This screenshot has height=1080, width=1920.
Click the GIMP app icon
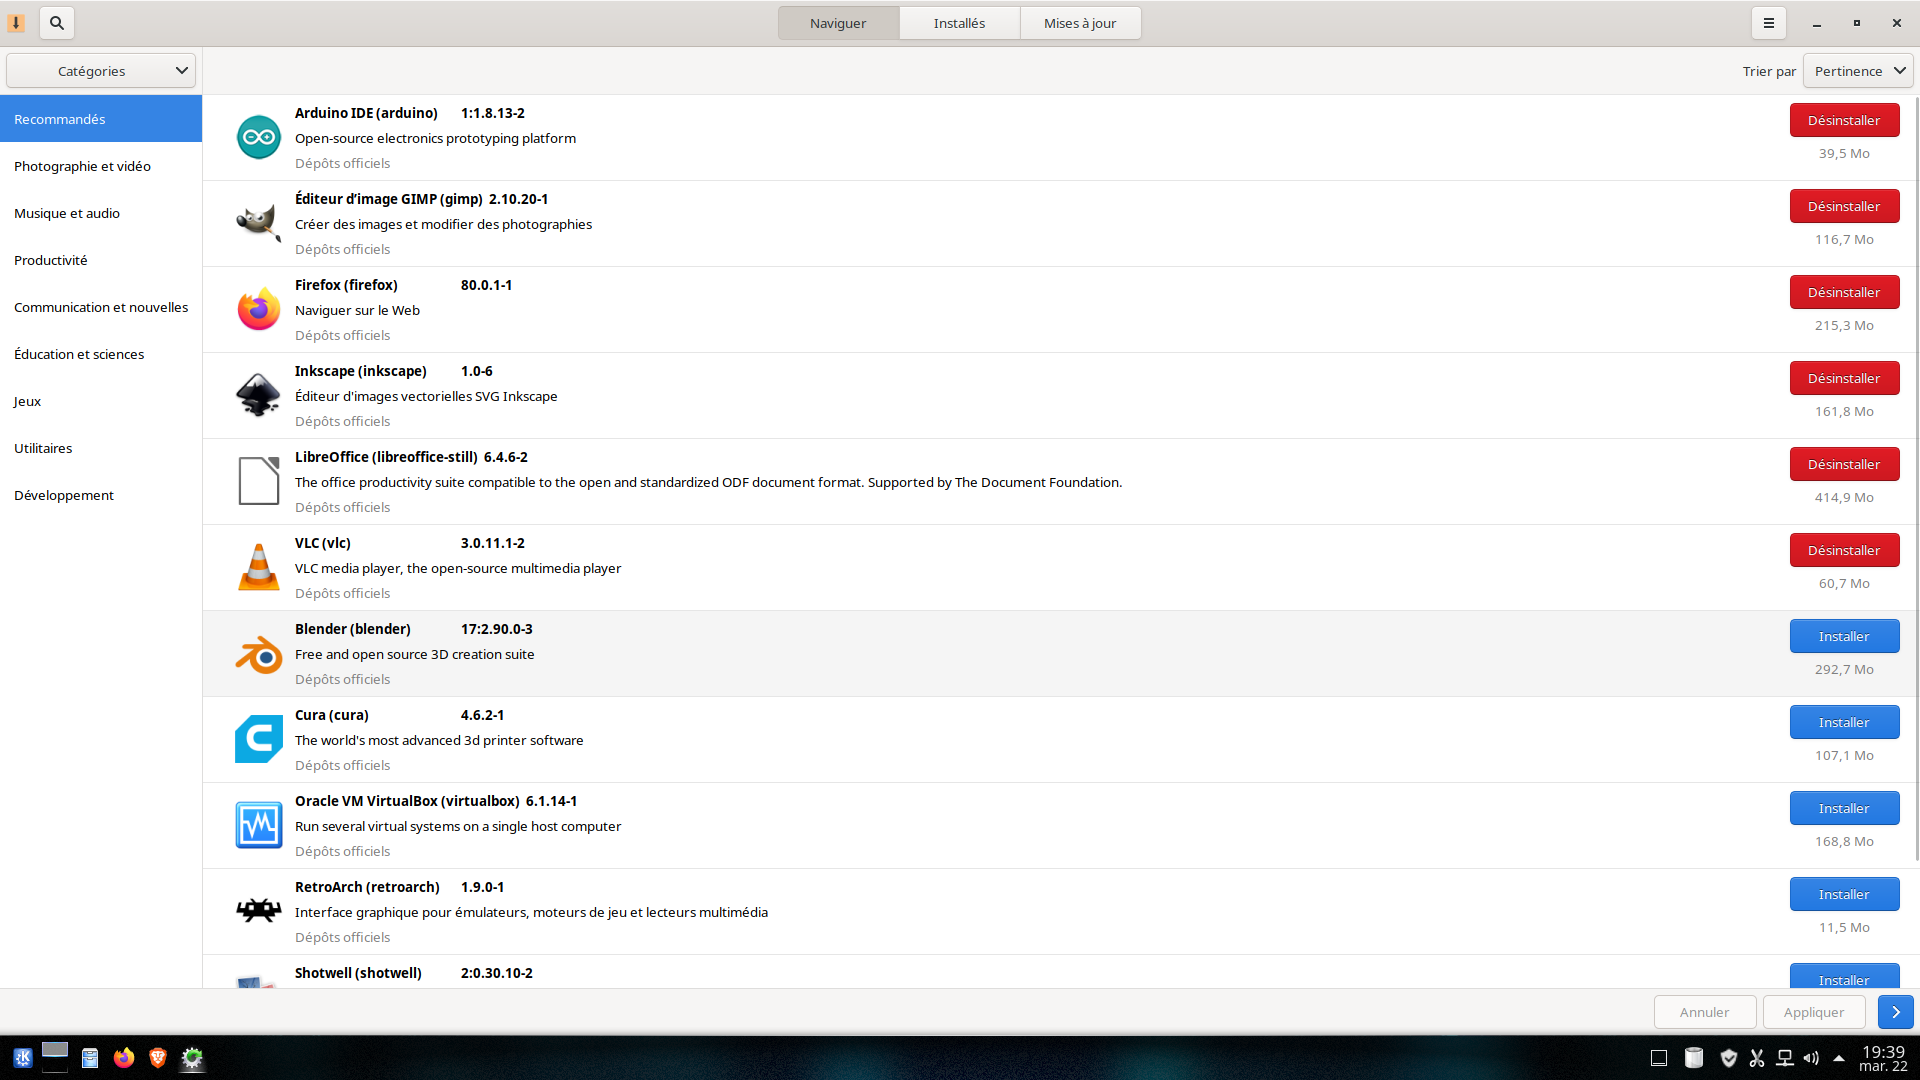(x=258, y=222)
